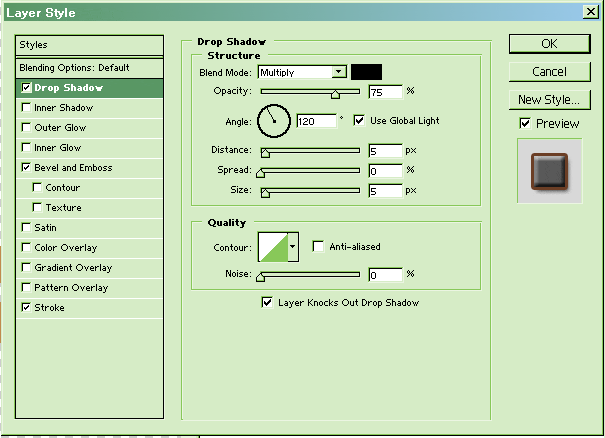This screenshot has width=605, height=438.
Task: Select Blending Options: Default
Action: click(90, 68)
